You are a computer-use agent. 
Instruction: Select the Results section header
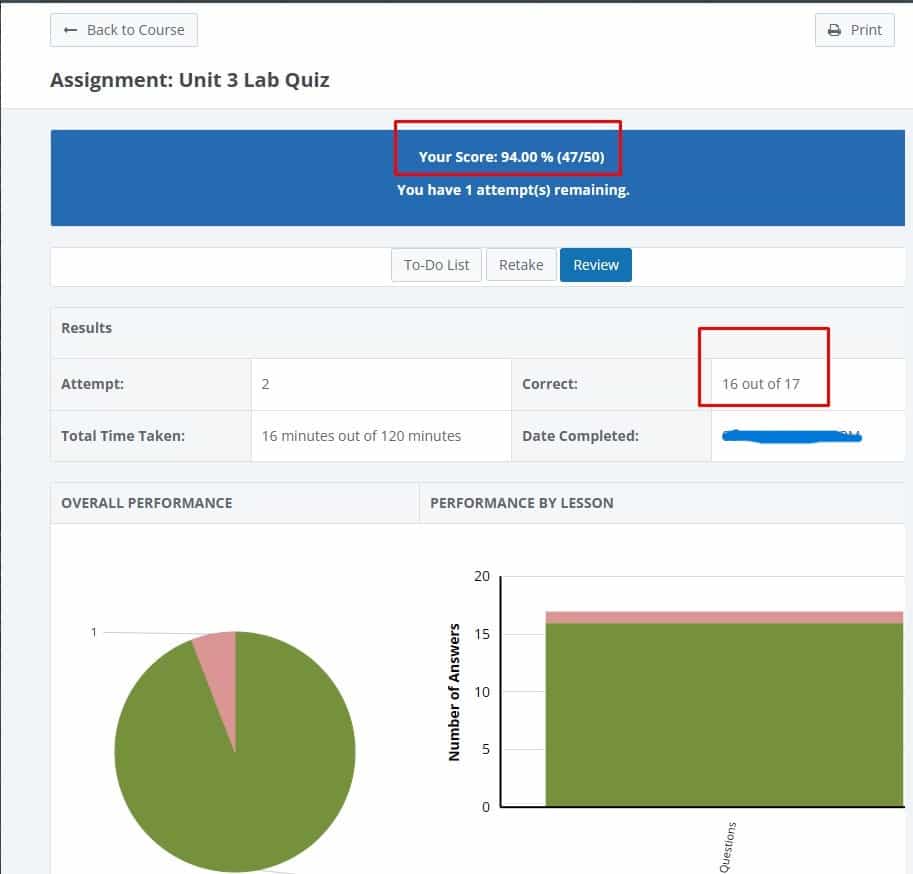point(87,328)
